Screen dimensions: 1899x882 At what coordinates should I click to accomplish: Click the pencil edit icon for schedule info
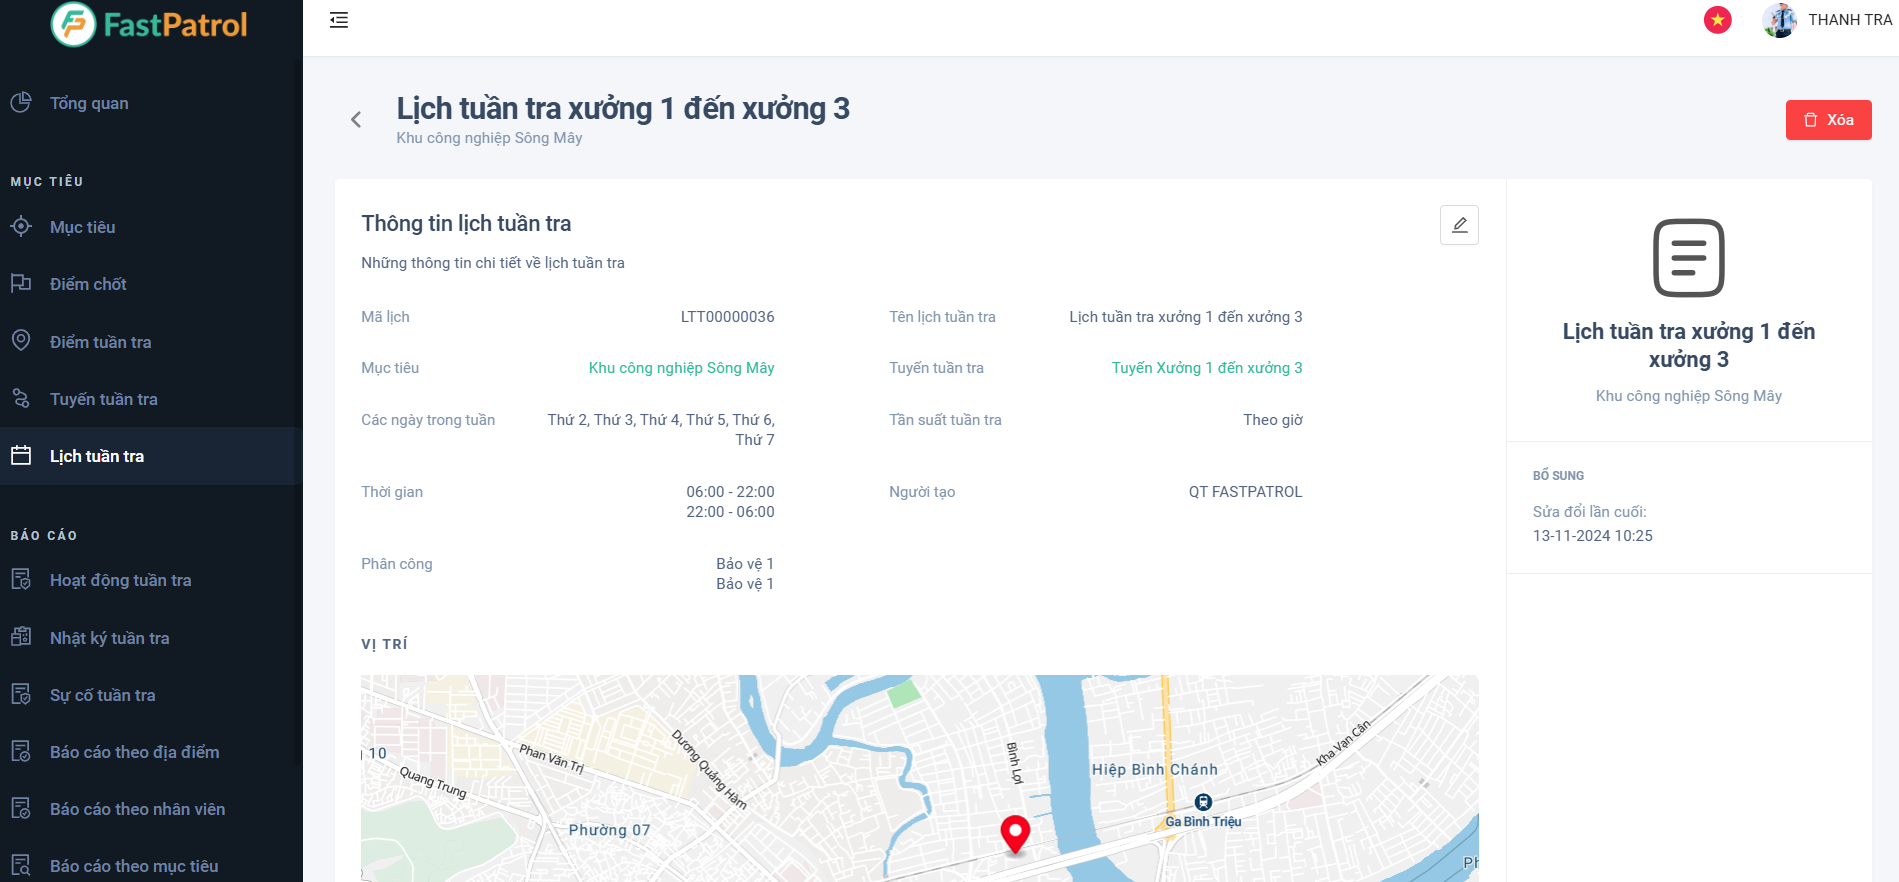point(1459,225)
